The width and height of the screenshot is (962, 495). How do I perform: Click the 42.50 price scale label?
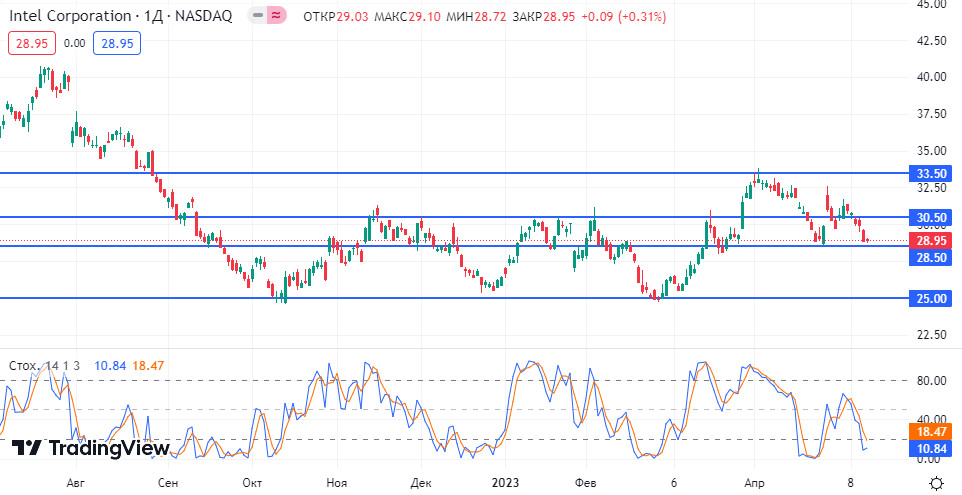click(x=930, y=40)
